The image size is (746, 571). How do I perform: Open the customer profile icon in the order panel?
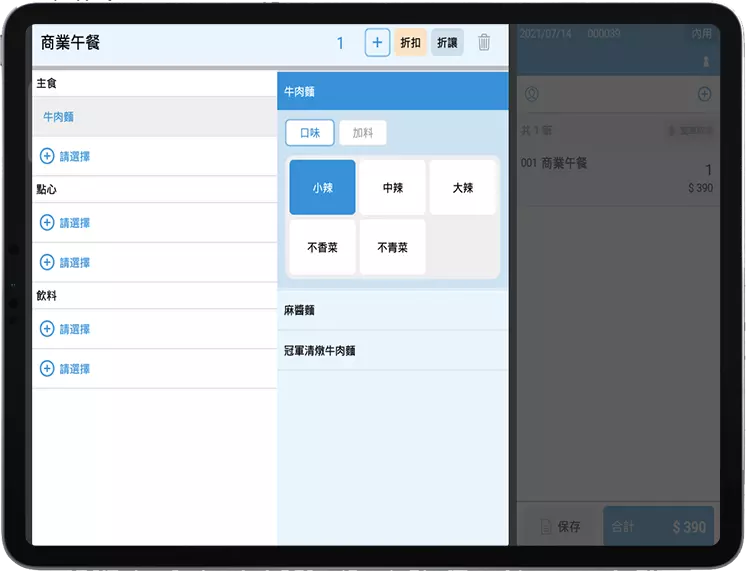click(532, 94)
